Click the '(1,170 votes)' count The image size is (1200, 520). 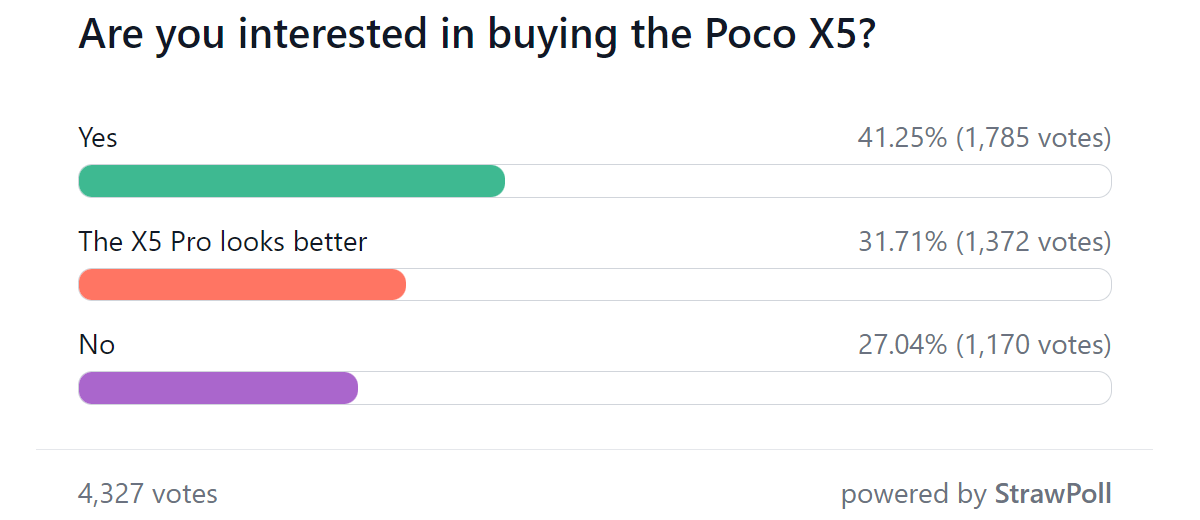click(1034, 346)
